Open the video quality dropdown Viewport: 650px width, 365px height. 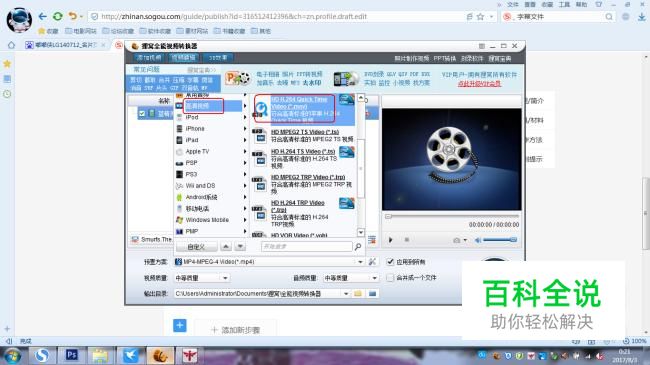(x=225, y=278)
